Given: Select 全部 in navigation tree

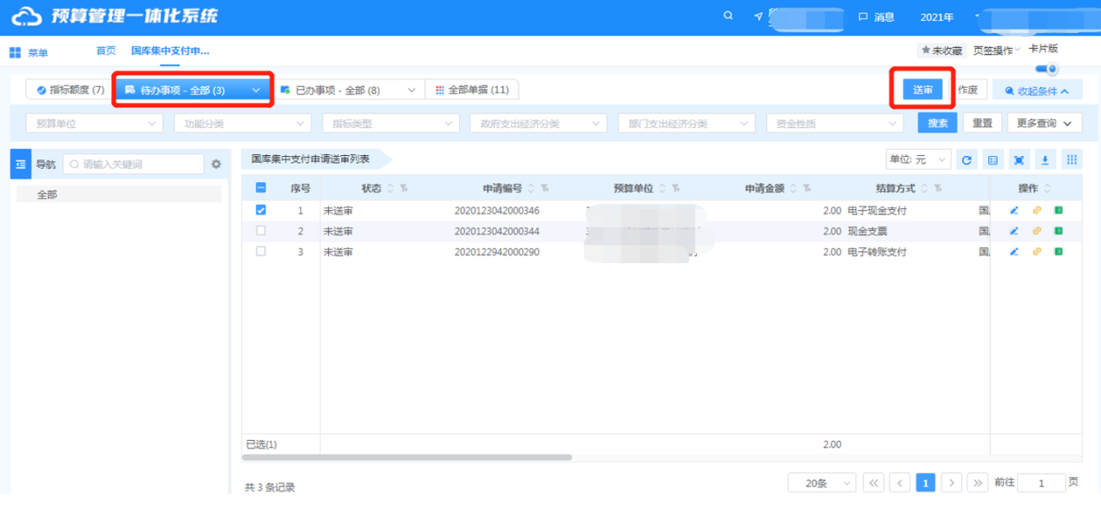Looking at the screenshot, I should point(119,195).
